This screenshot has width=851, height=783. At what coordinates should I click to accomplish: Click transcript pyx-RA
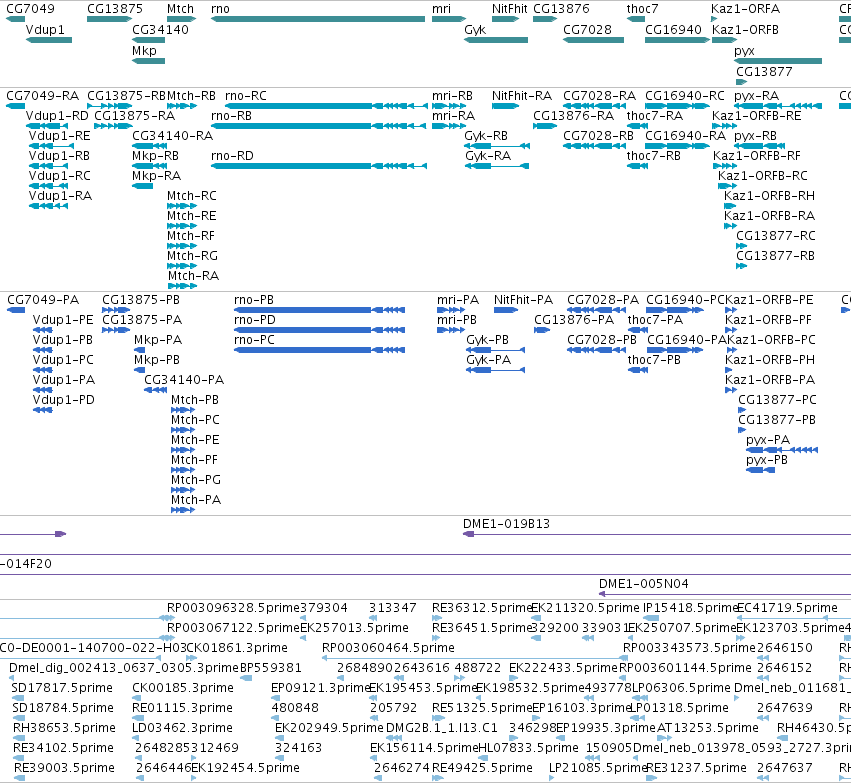(x=778, y=106)
